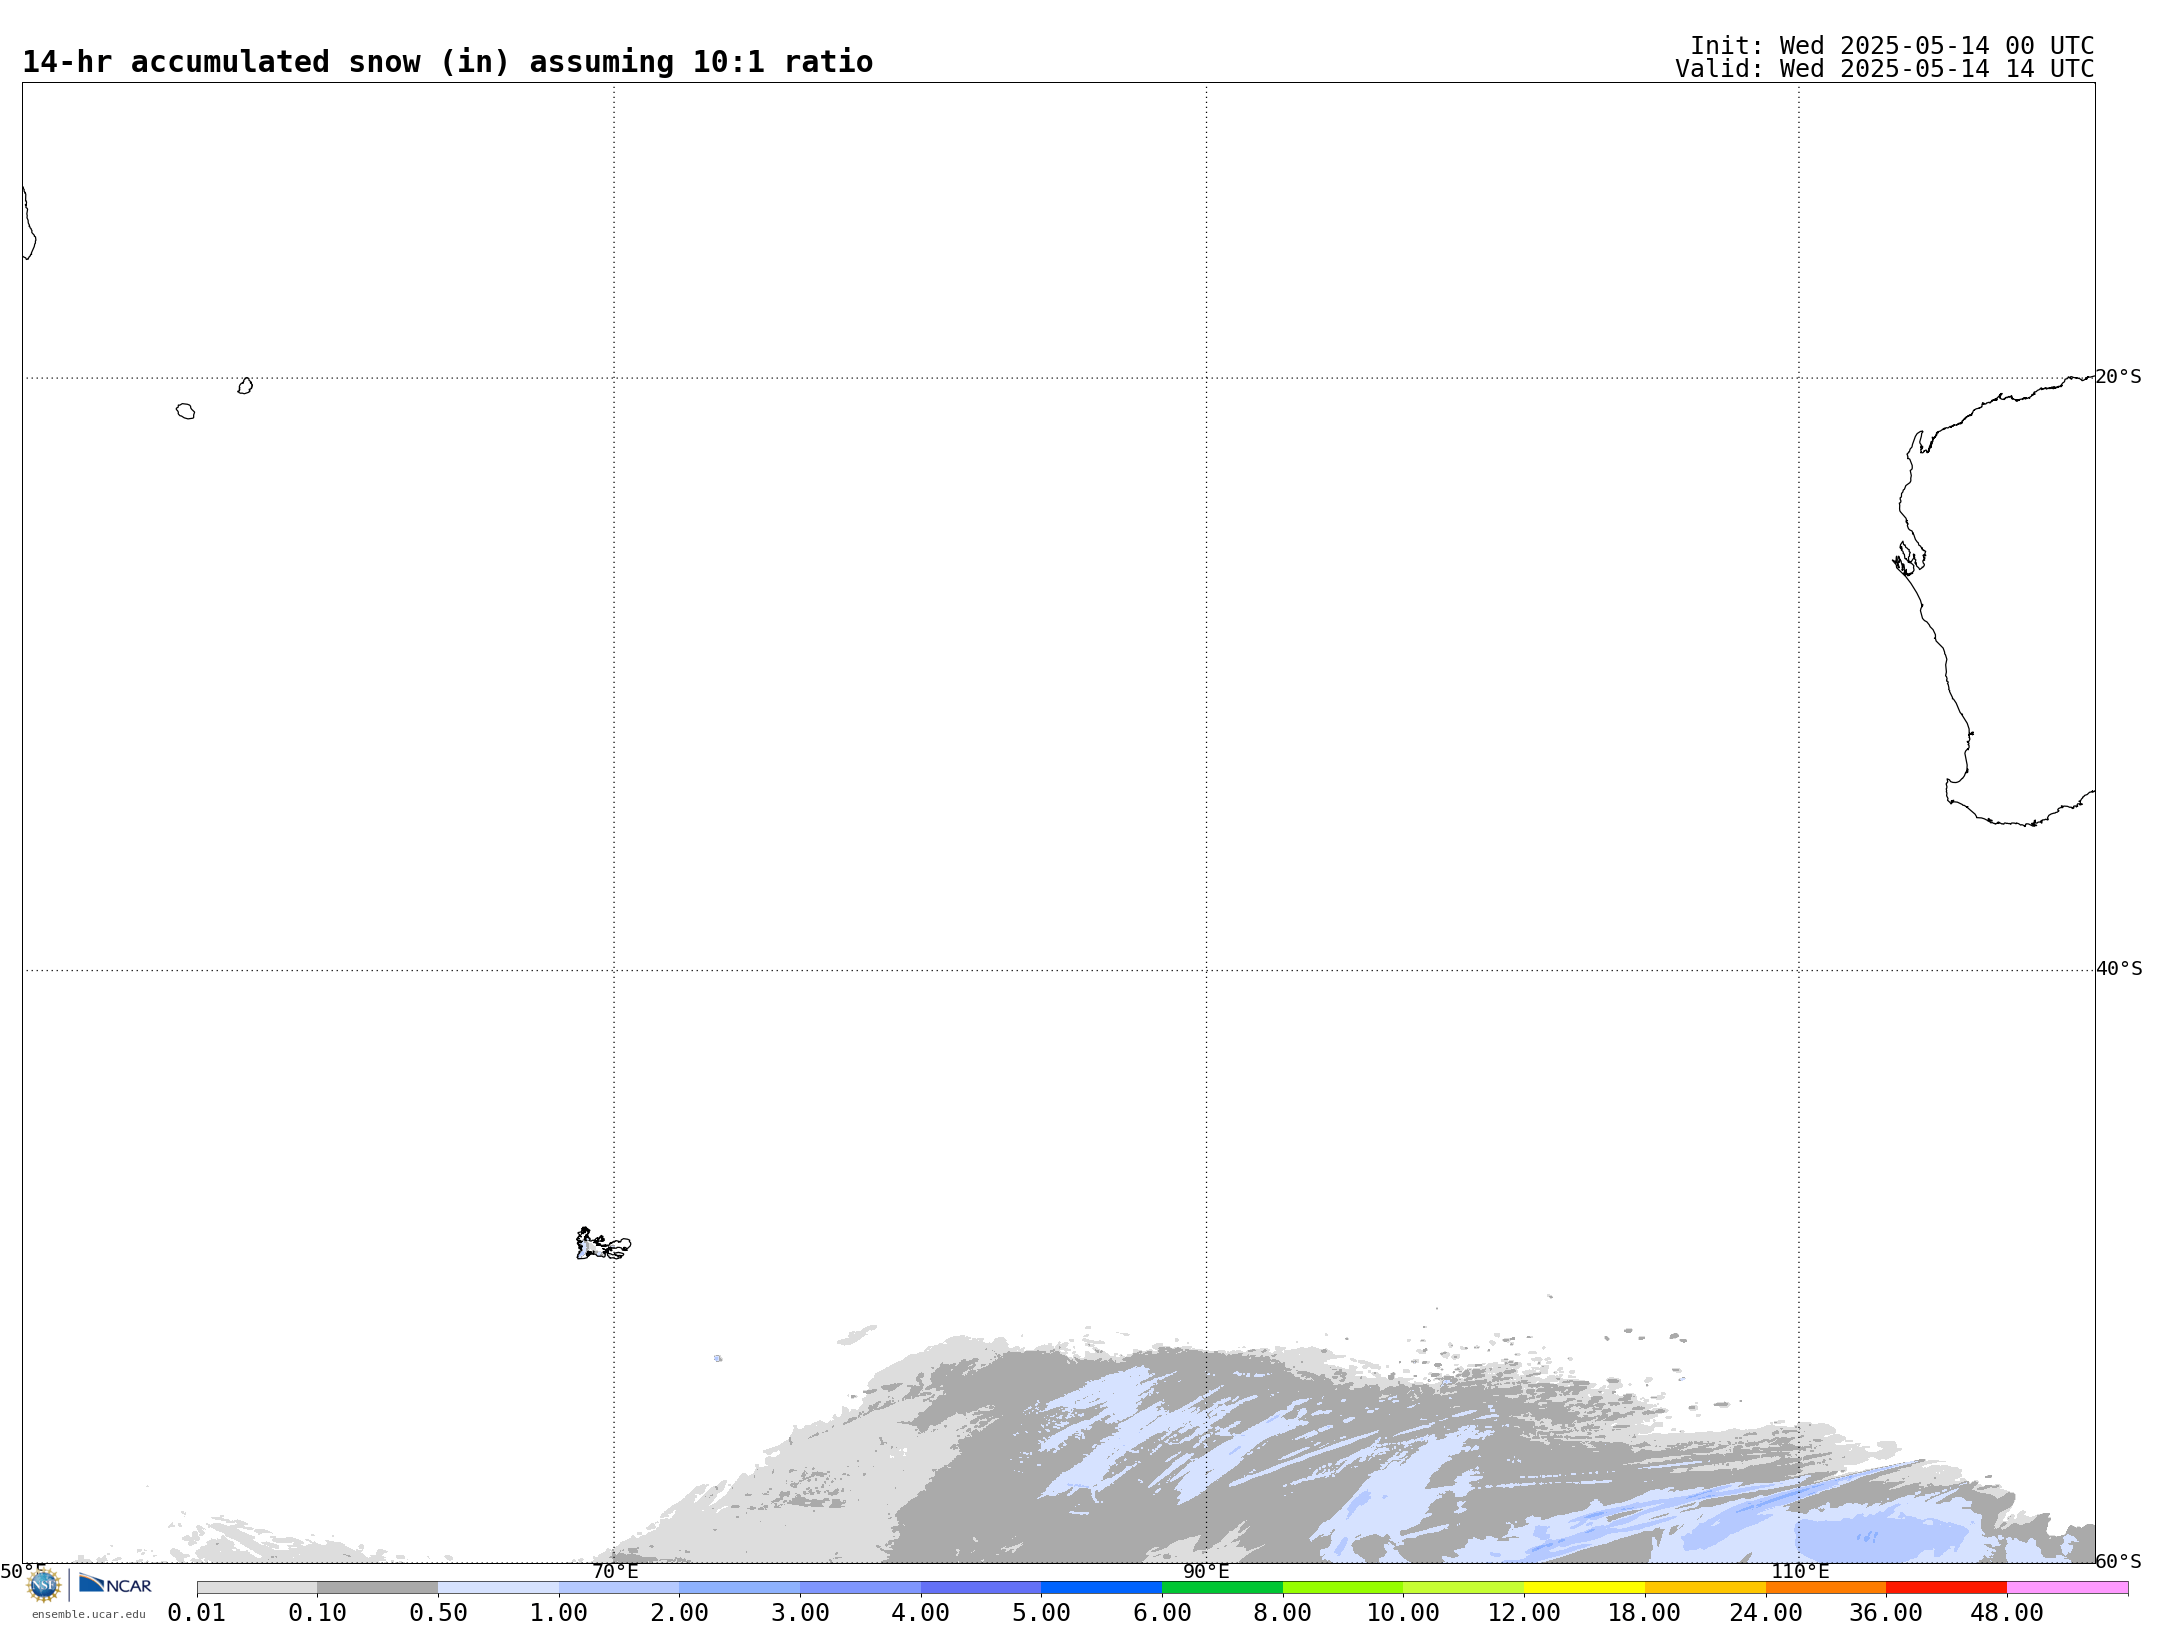Click the amber 18.00 color swatch
Viewport: 2160px width, 1626px height.
pyautogui.click(x=1705, y=1588)
